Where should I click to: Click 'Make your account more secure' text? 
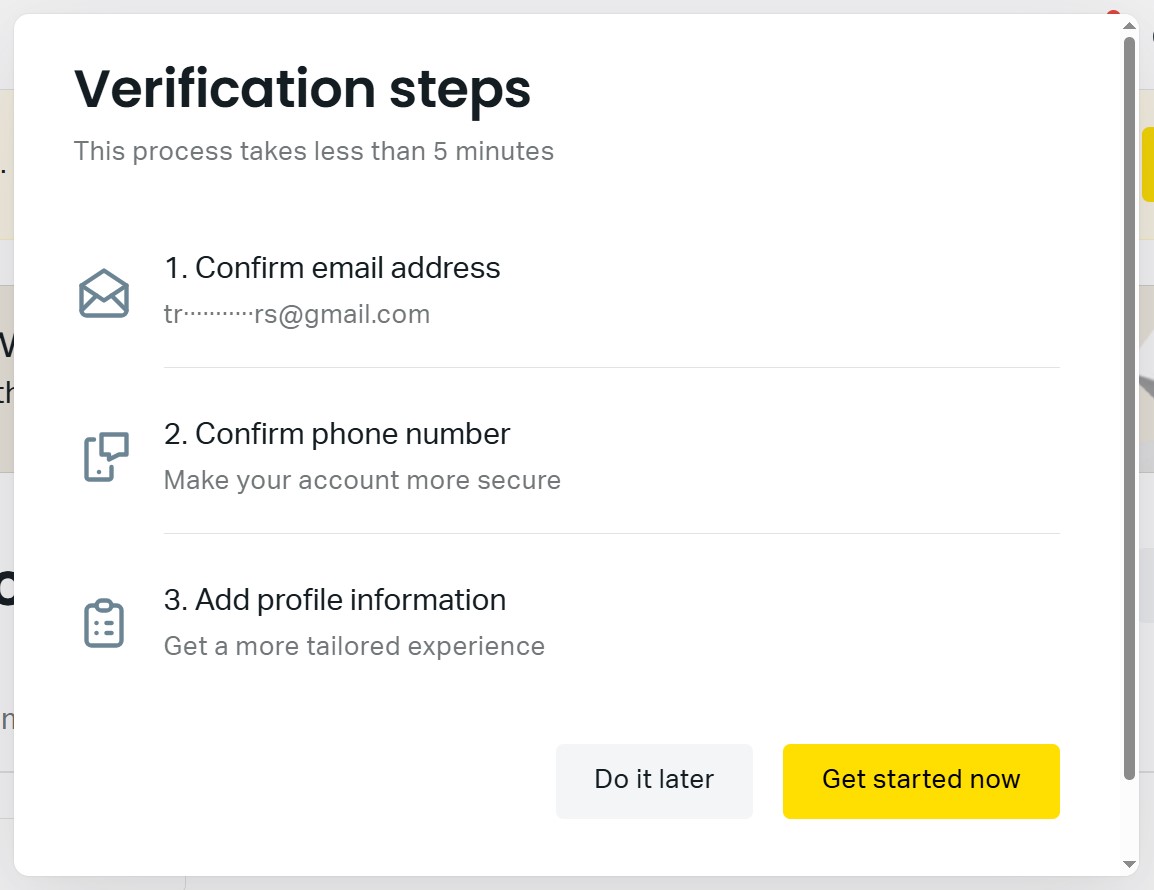coord(362,481)
